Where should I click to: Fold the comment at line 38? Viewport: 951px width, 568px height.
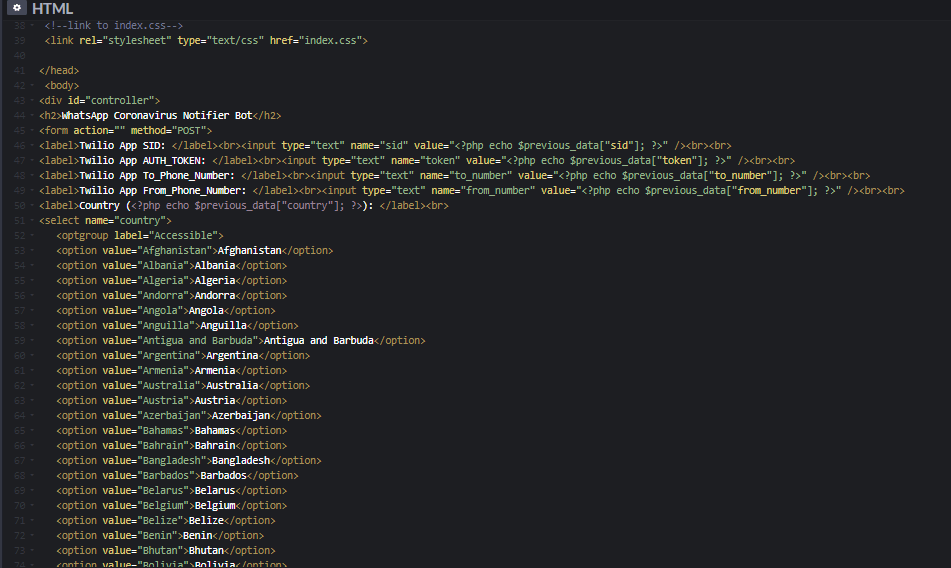(x=33, y=25)
